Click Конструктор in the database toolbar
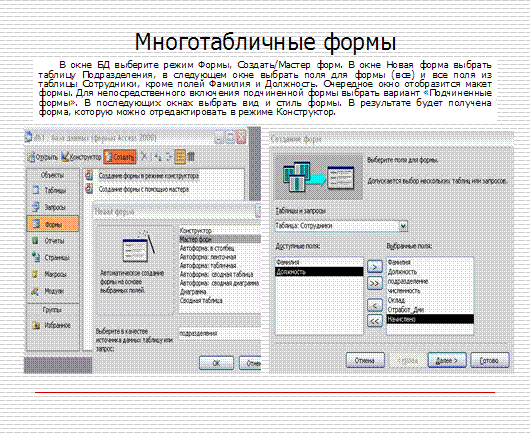Screen dimensions: 531x437 point(81,157)
